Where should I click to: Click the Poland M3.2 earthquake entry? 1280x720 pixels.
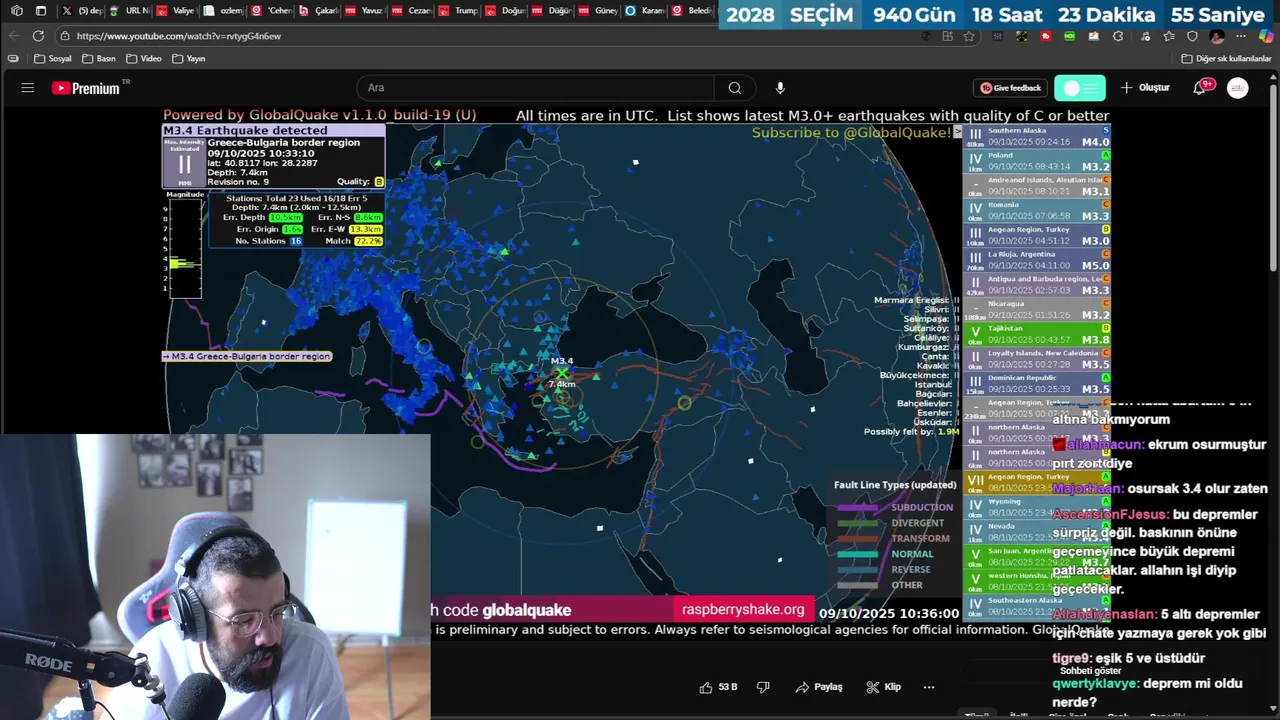[1037, 161]
